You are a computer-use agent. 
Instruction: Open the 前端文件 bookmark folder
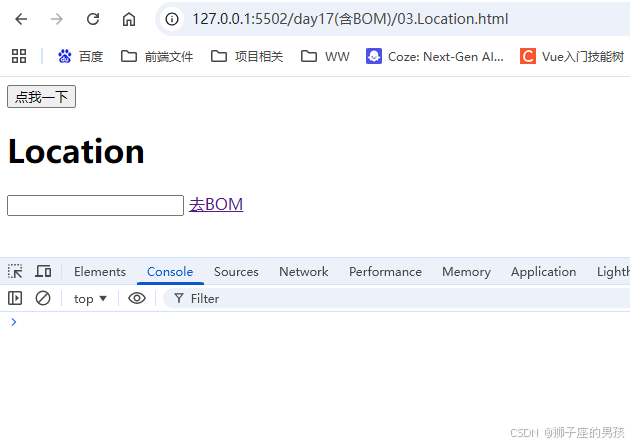[x=157, y=57]
